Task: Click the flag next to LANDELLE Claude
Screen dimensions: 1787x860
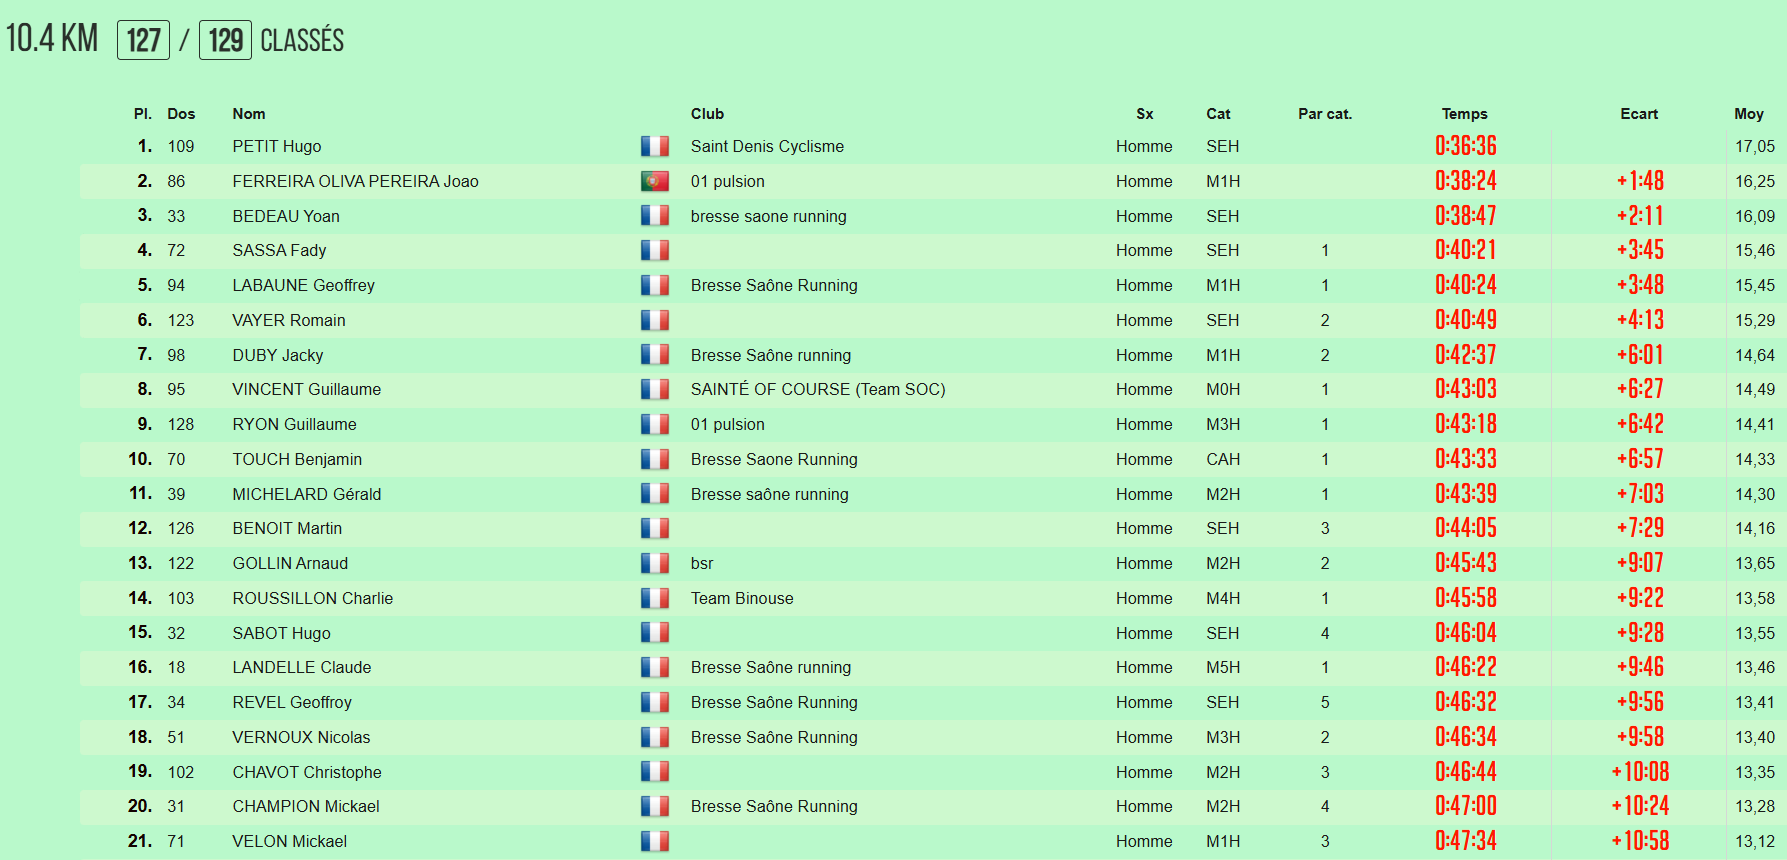Action: coord(655,667)
